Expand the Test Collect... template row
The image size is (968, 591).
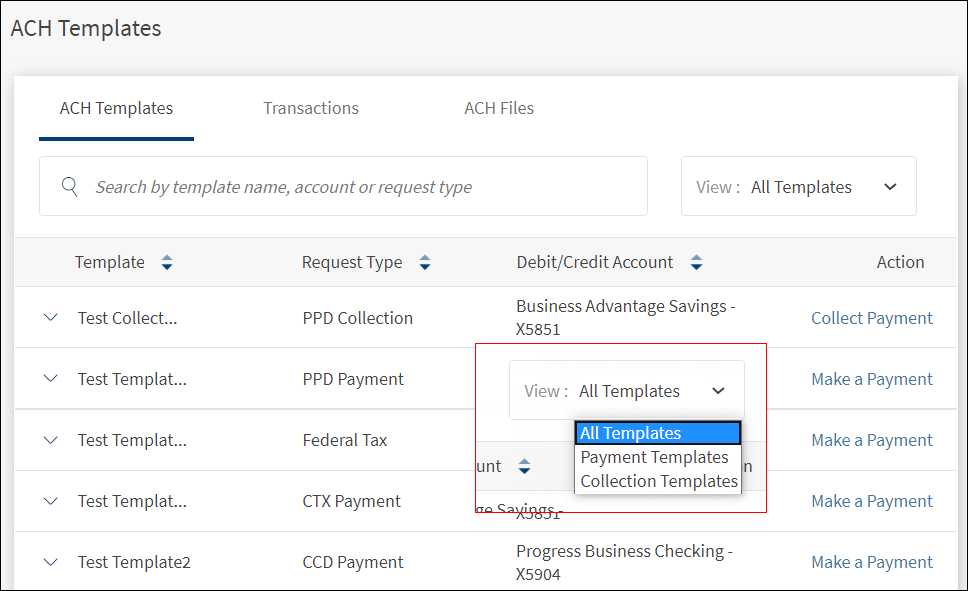(x=51, y=318)
